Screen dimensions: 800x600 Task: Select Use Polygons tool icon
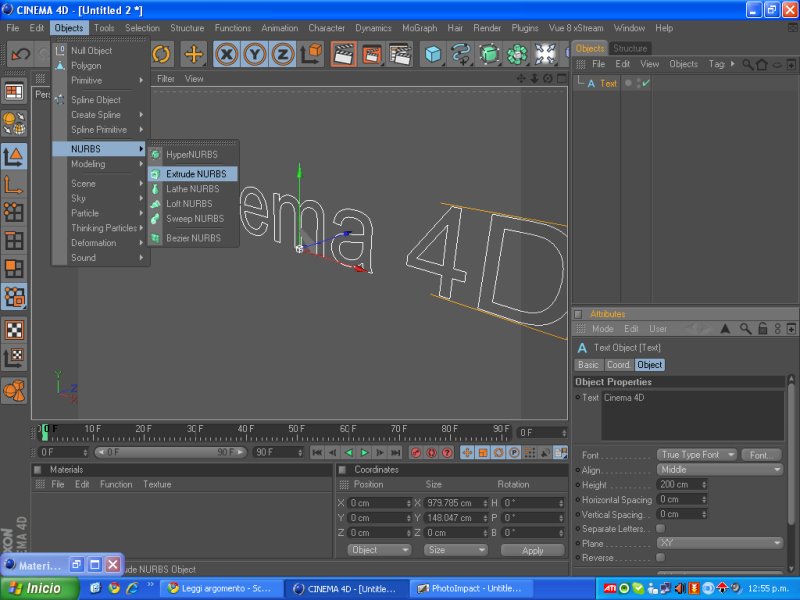(x=14, y=268)
